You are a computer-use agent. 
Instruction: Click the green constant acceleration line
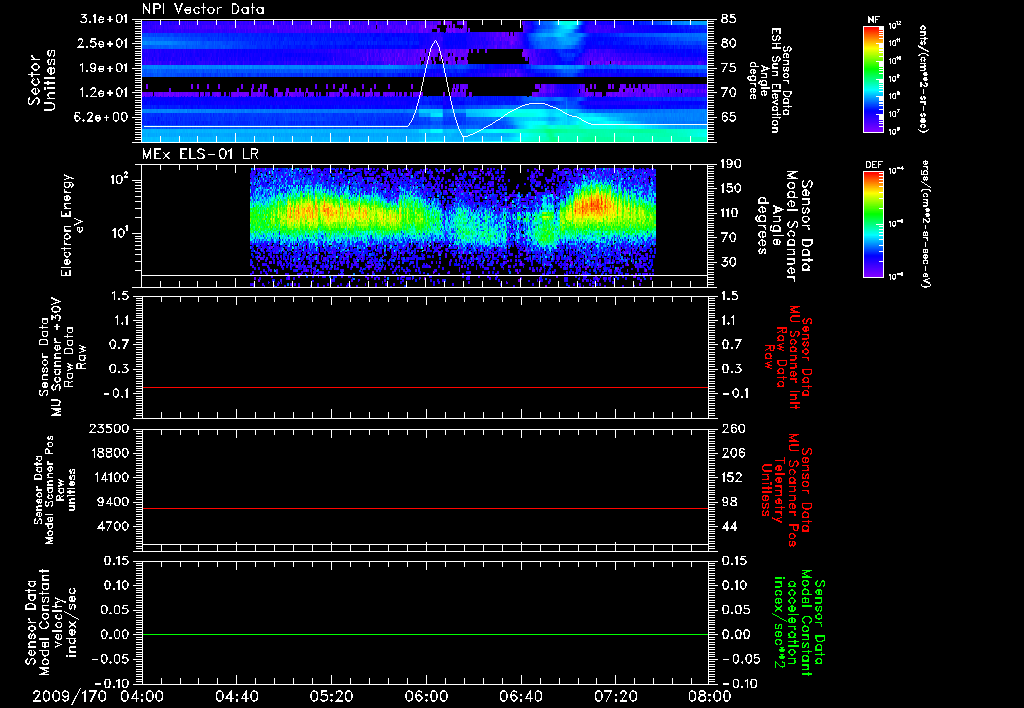425,634
